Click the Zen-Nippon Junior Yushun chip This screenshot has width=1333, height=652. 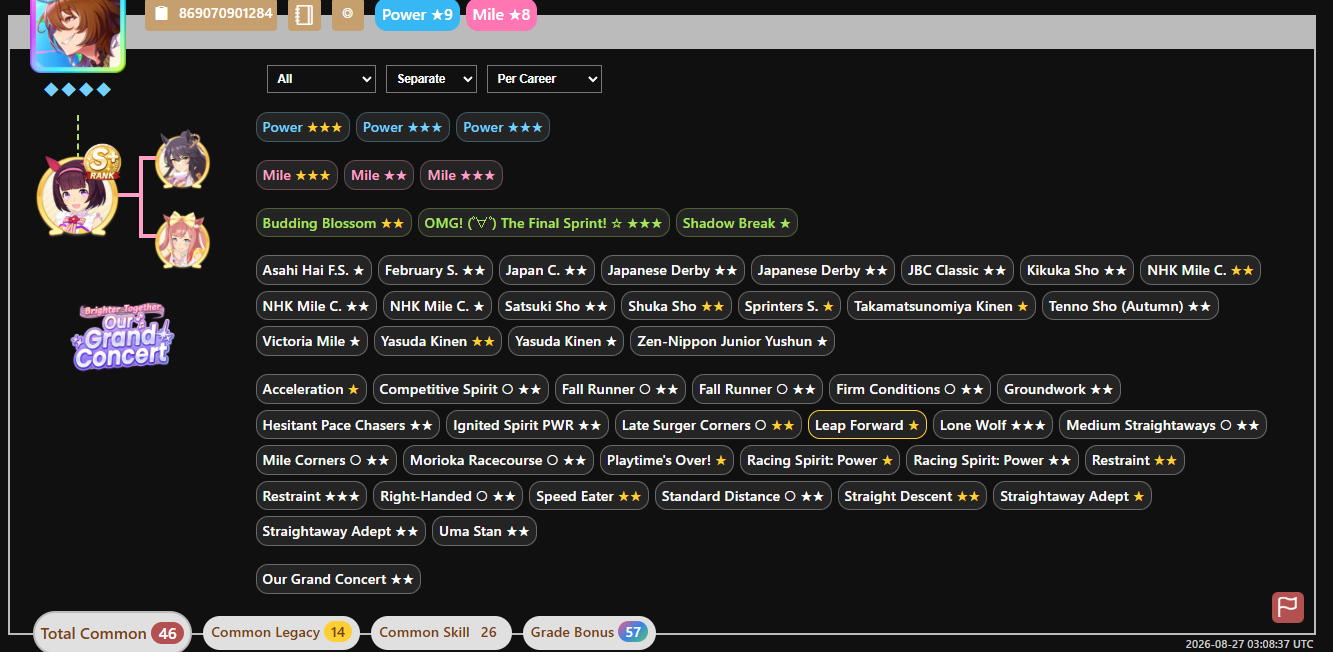tap(732, 341)
